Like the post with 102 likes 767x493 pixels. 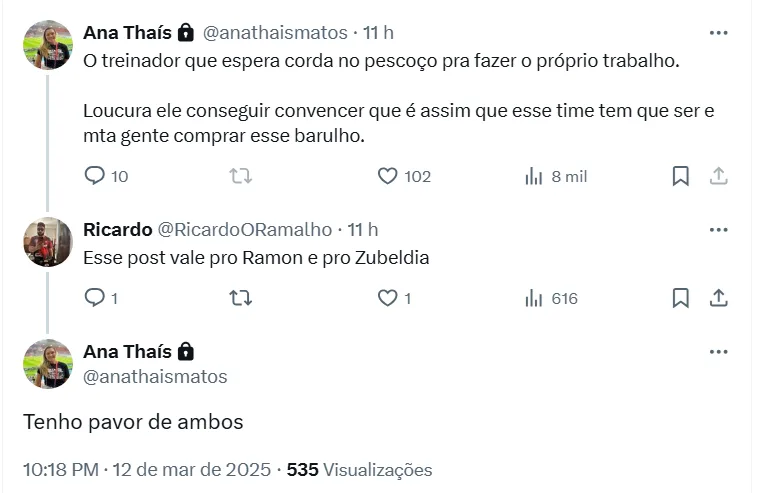388,177
